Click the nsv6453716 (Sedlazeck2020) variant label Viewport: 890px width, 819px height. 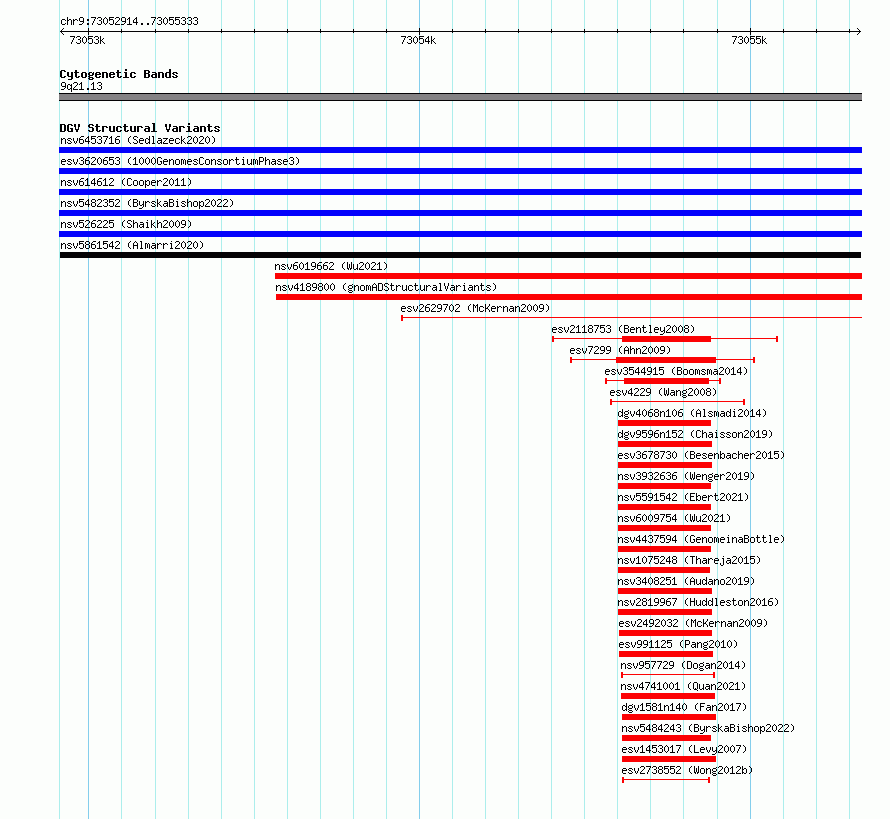138,140
